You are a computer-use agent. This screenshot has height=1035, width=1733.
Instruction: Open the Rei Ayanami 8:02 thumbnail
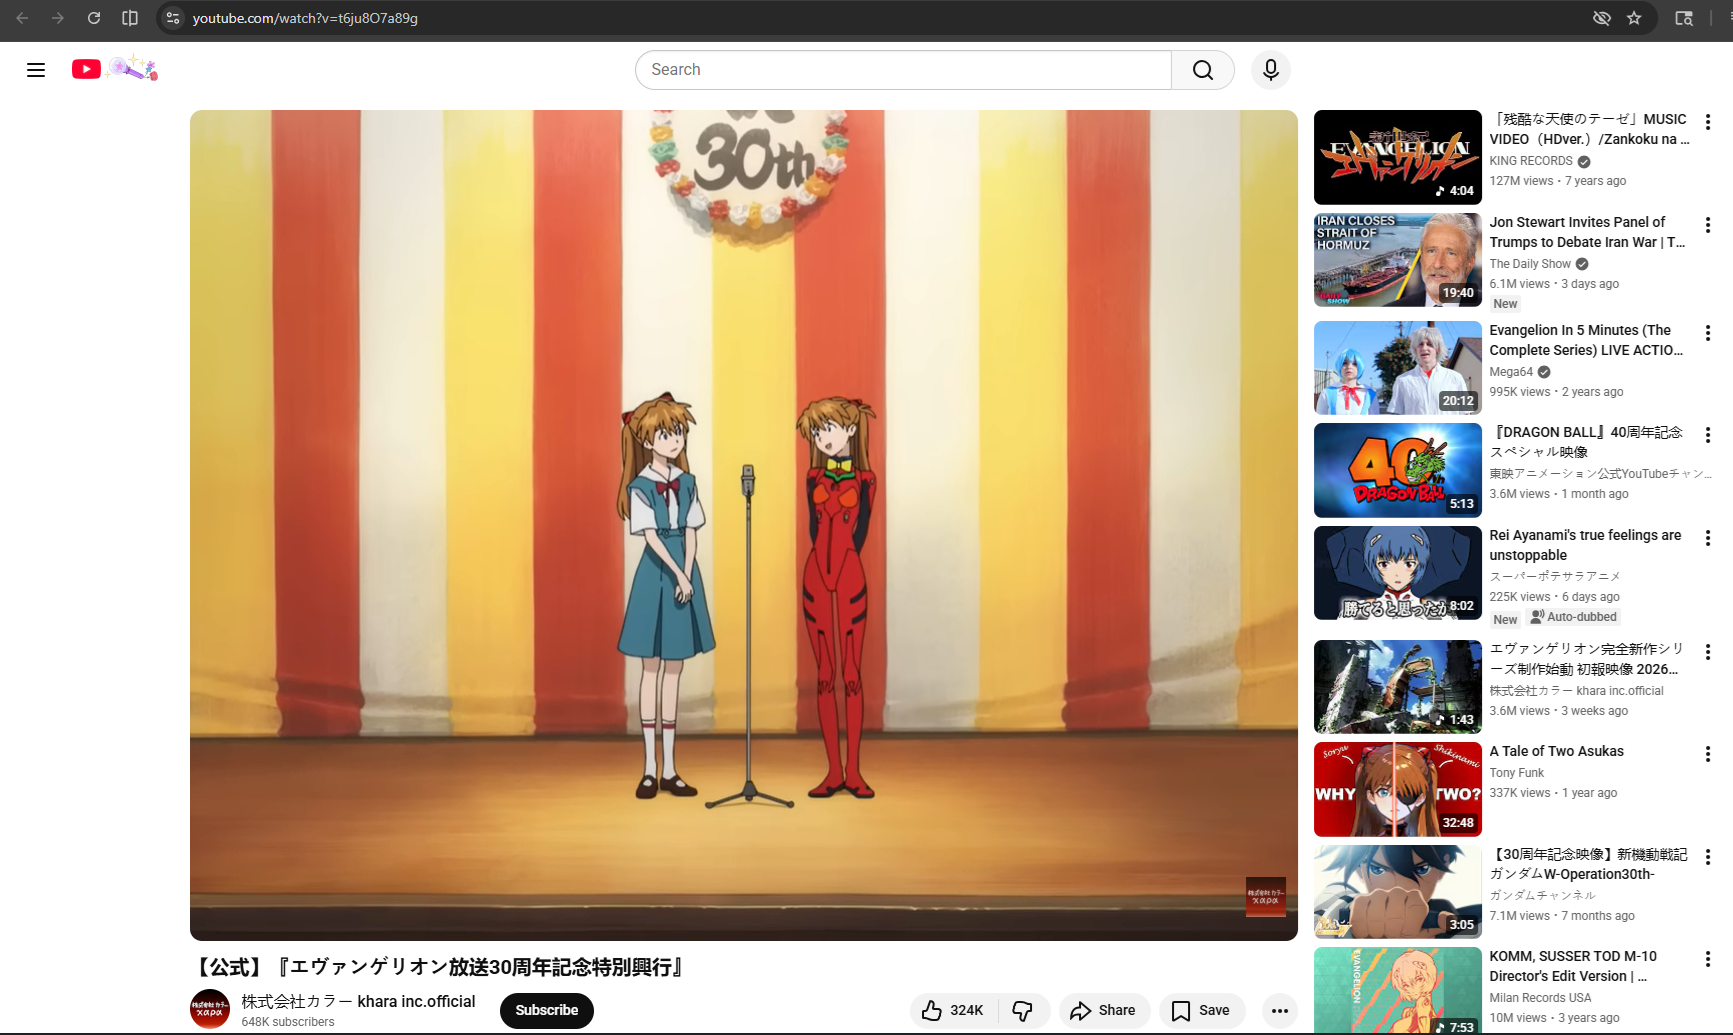[x=1398, y=573]
